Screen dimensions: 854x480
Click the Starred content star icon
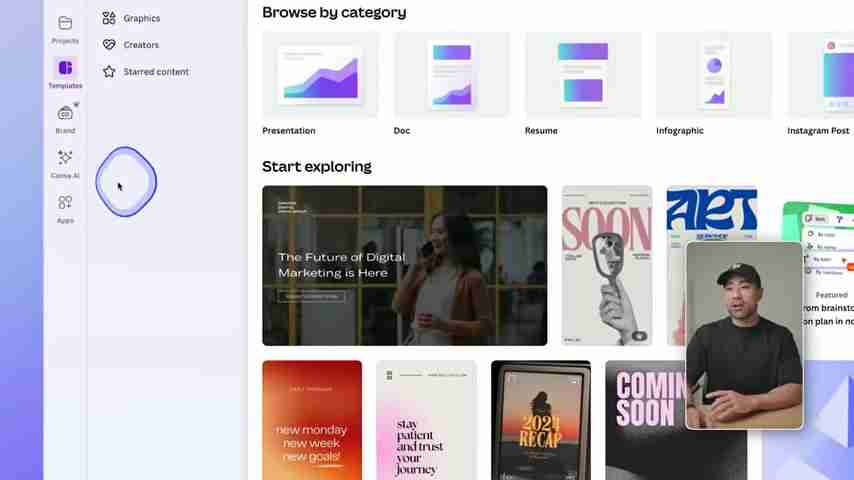tap(109, 71)
